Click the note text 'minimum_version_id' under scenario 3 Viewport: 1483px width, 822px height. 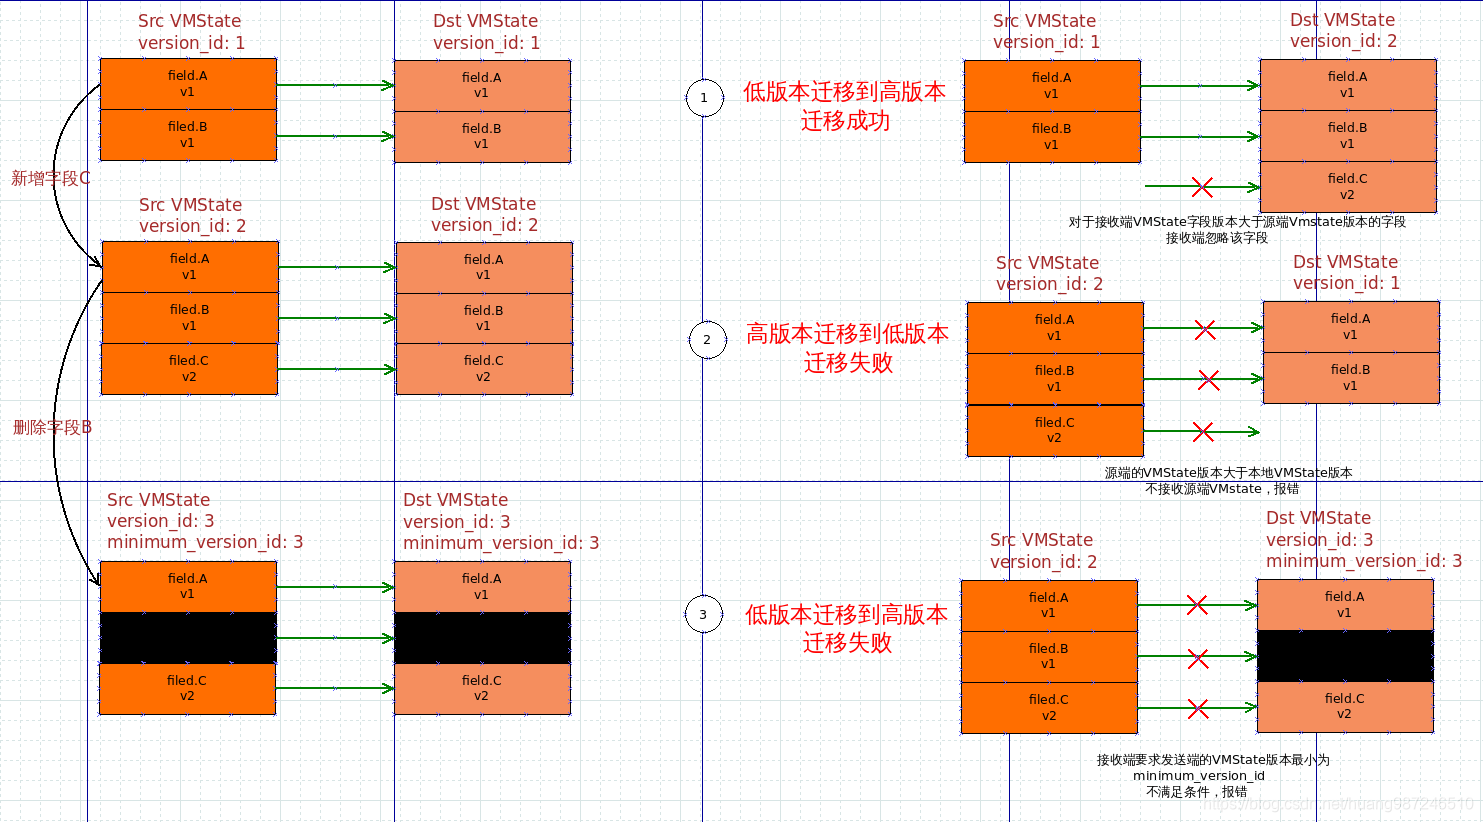tap(1198, 775)
